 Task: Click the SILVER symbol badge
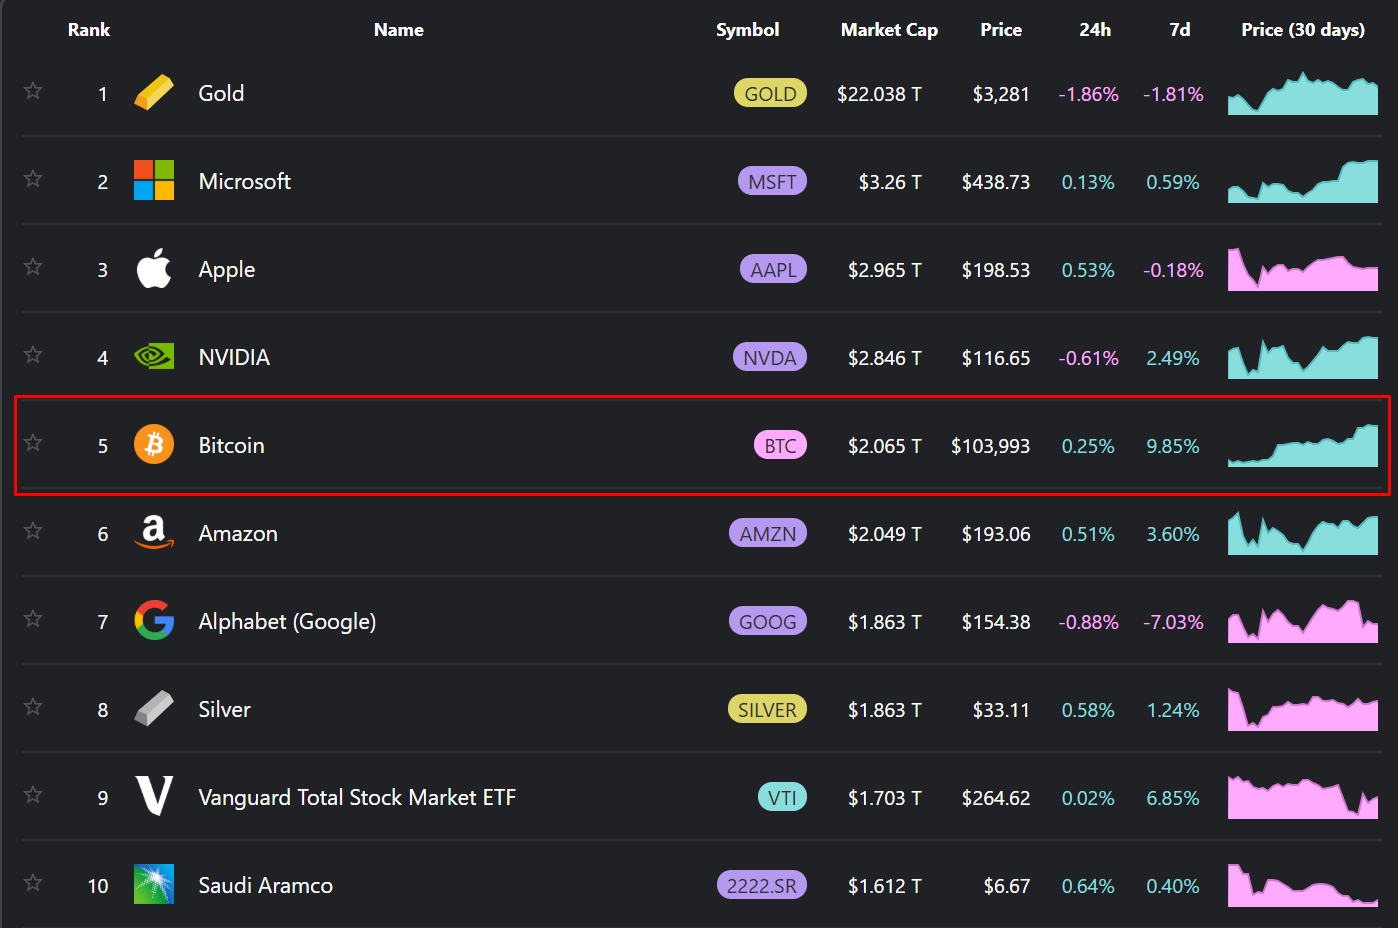(x=767, y=709)
